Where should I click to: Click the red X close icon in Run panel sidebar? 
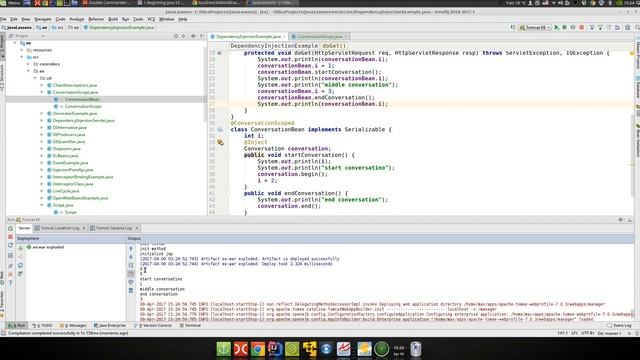point(10,274)
